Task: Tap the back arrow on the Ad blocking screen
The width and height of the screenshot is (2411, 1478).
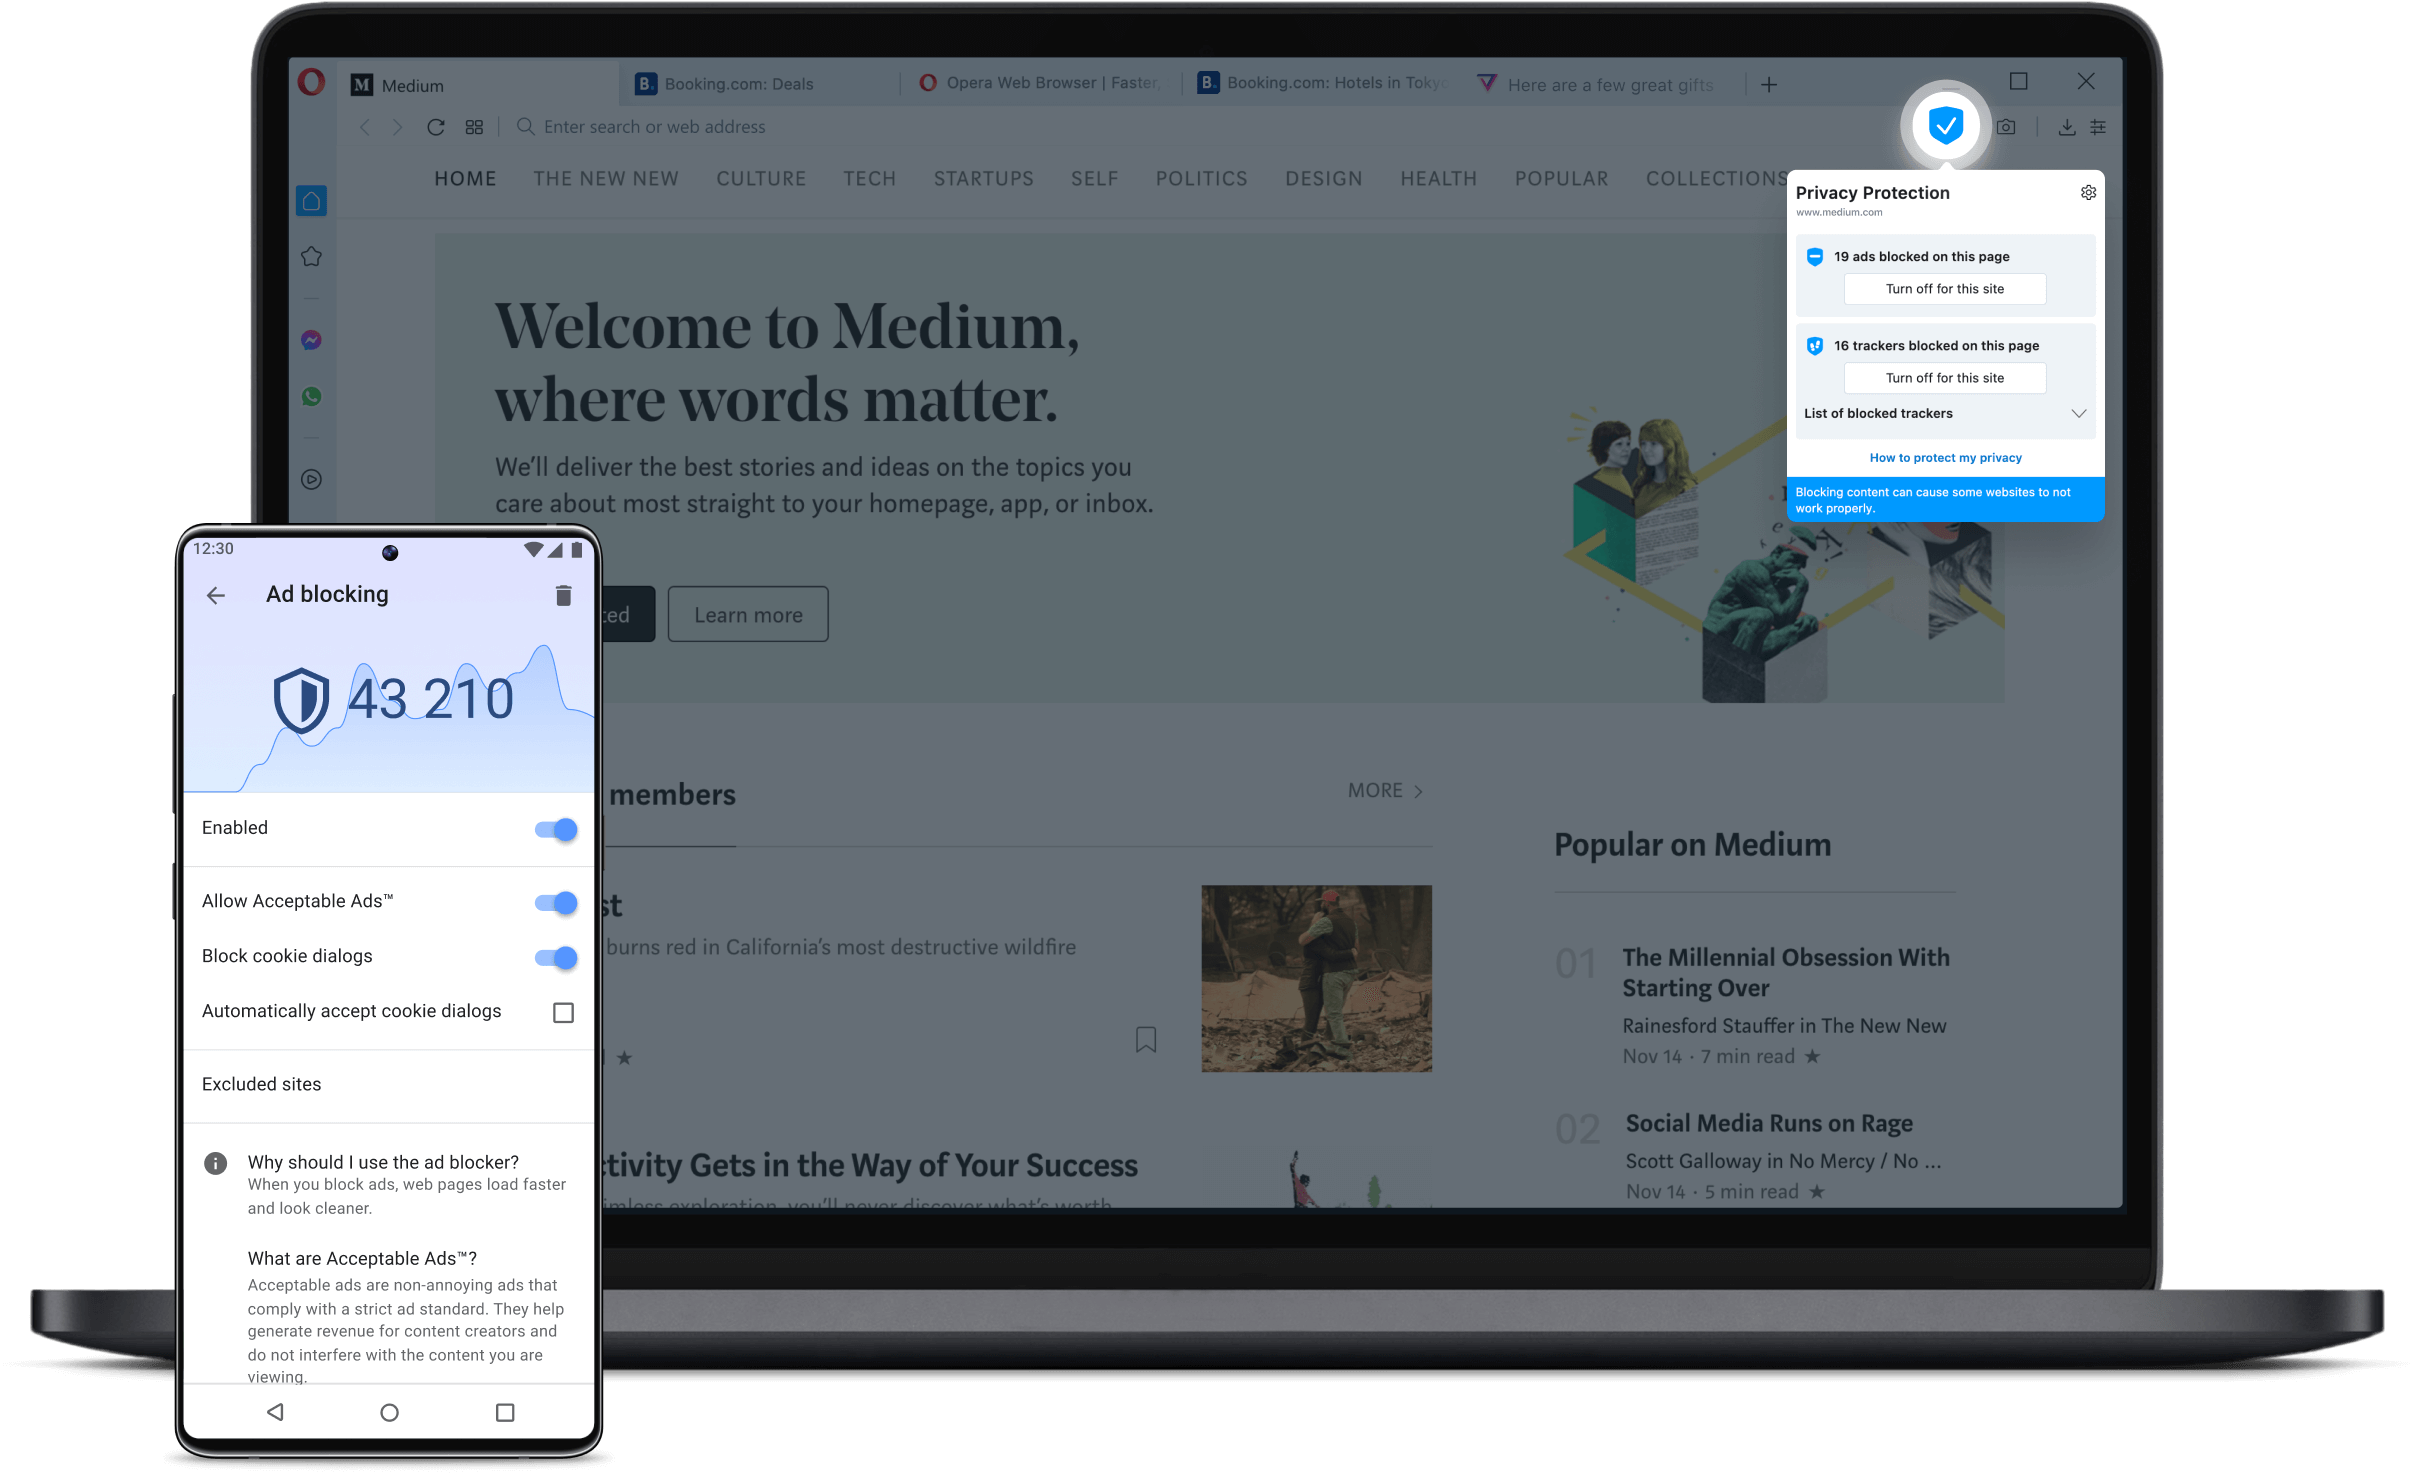Action: click(x=216, y=594)
